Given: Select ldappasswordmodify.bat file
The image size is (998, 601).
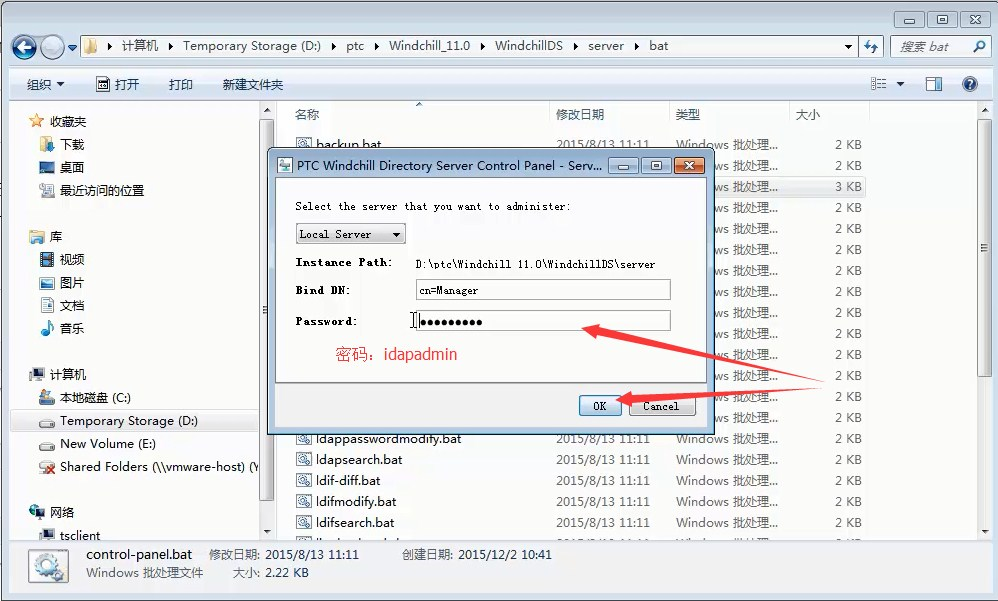Looking at the screenshot, I should tap(388, 439).
